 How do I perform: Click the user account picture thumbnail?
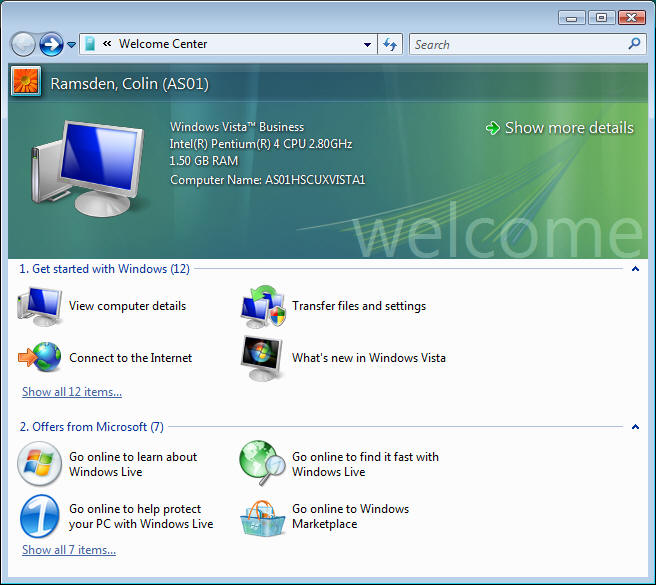tap(26, 81)
